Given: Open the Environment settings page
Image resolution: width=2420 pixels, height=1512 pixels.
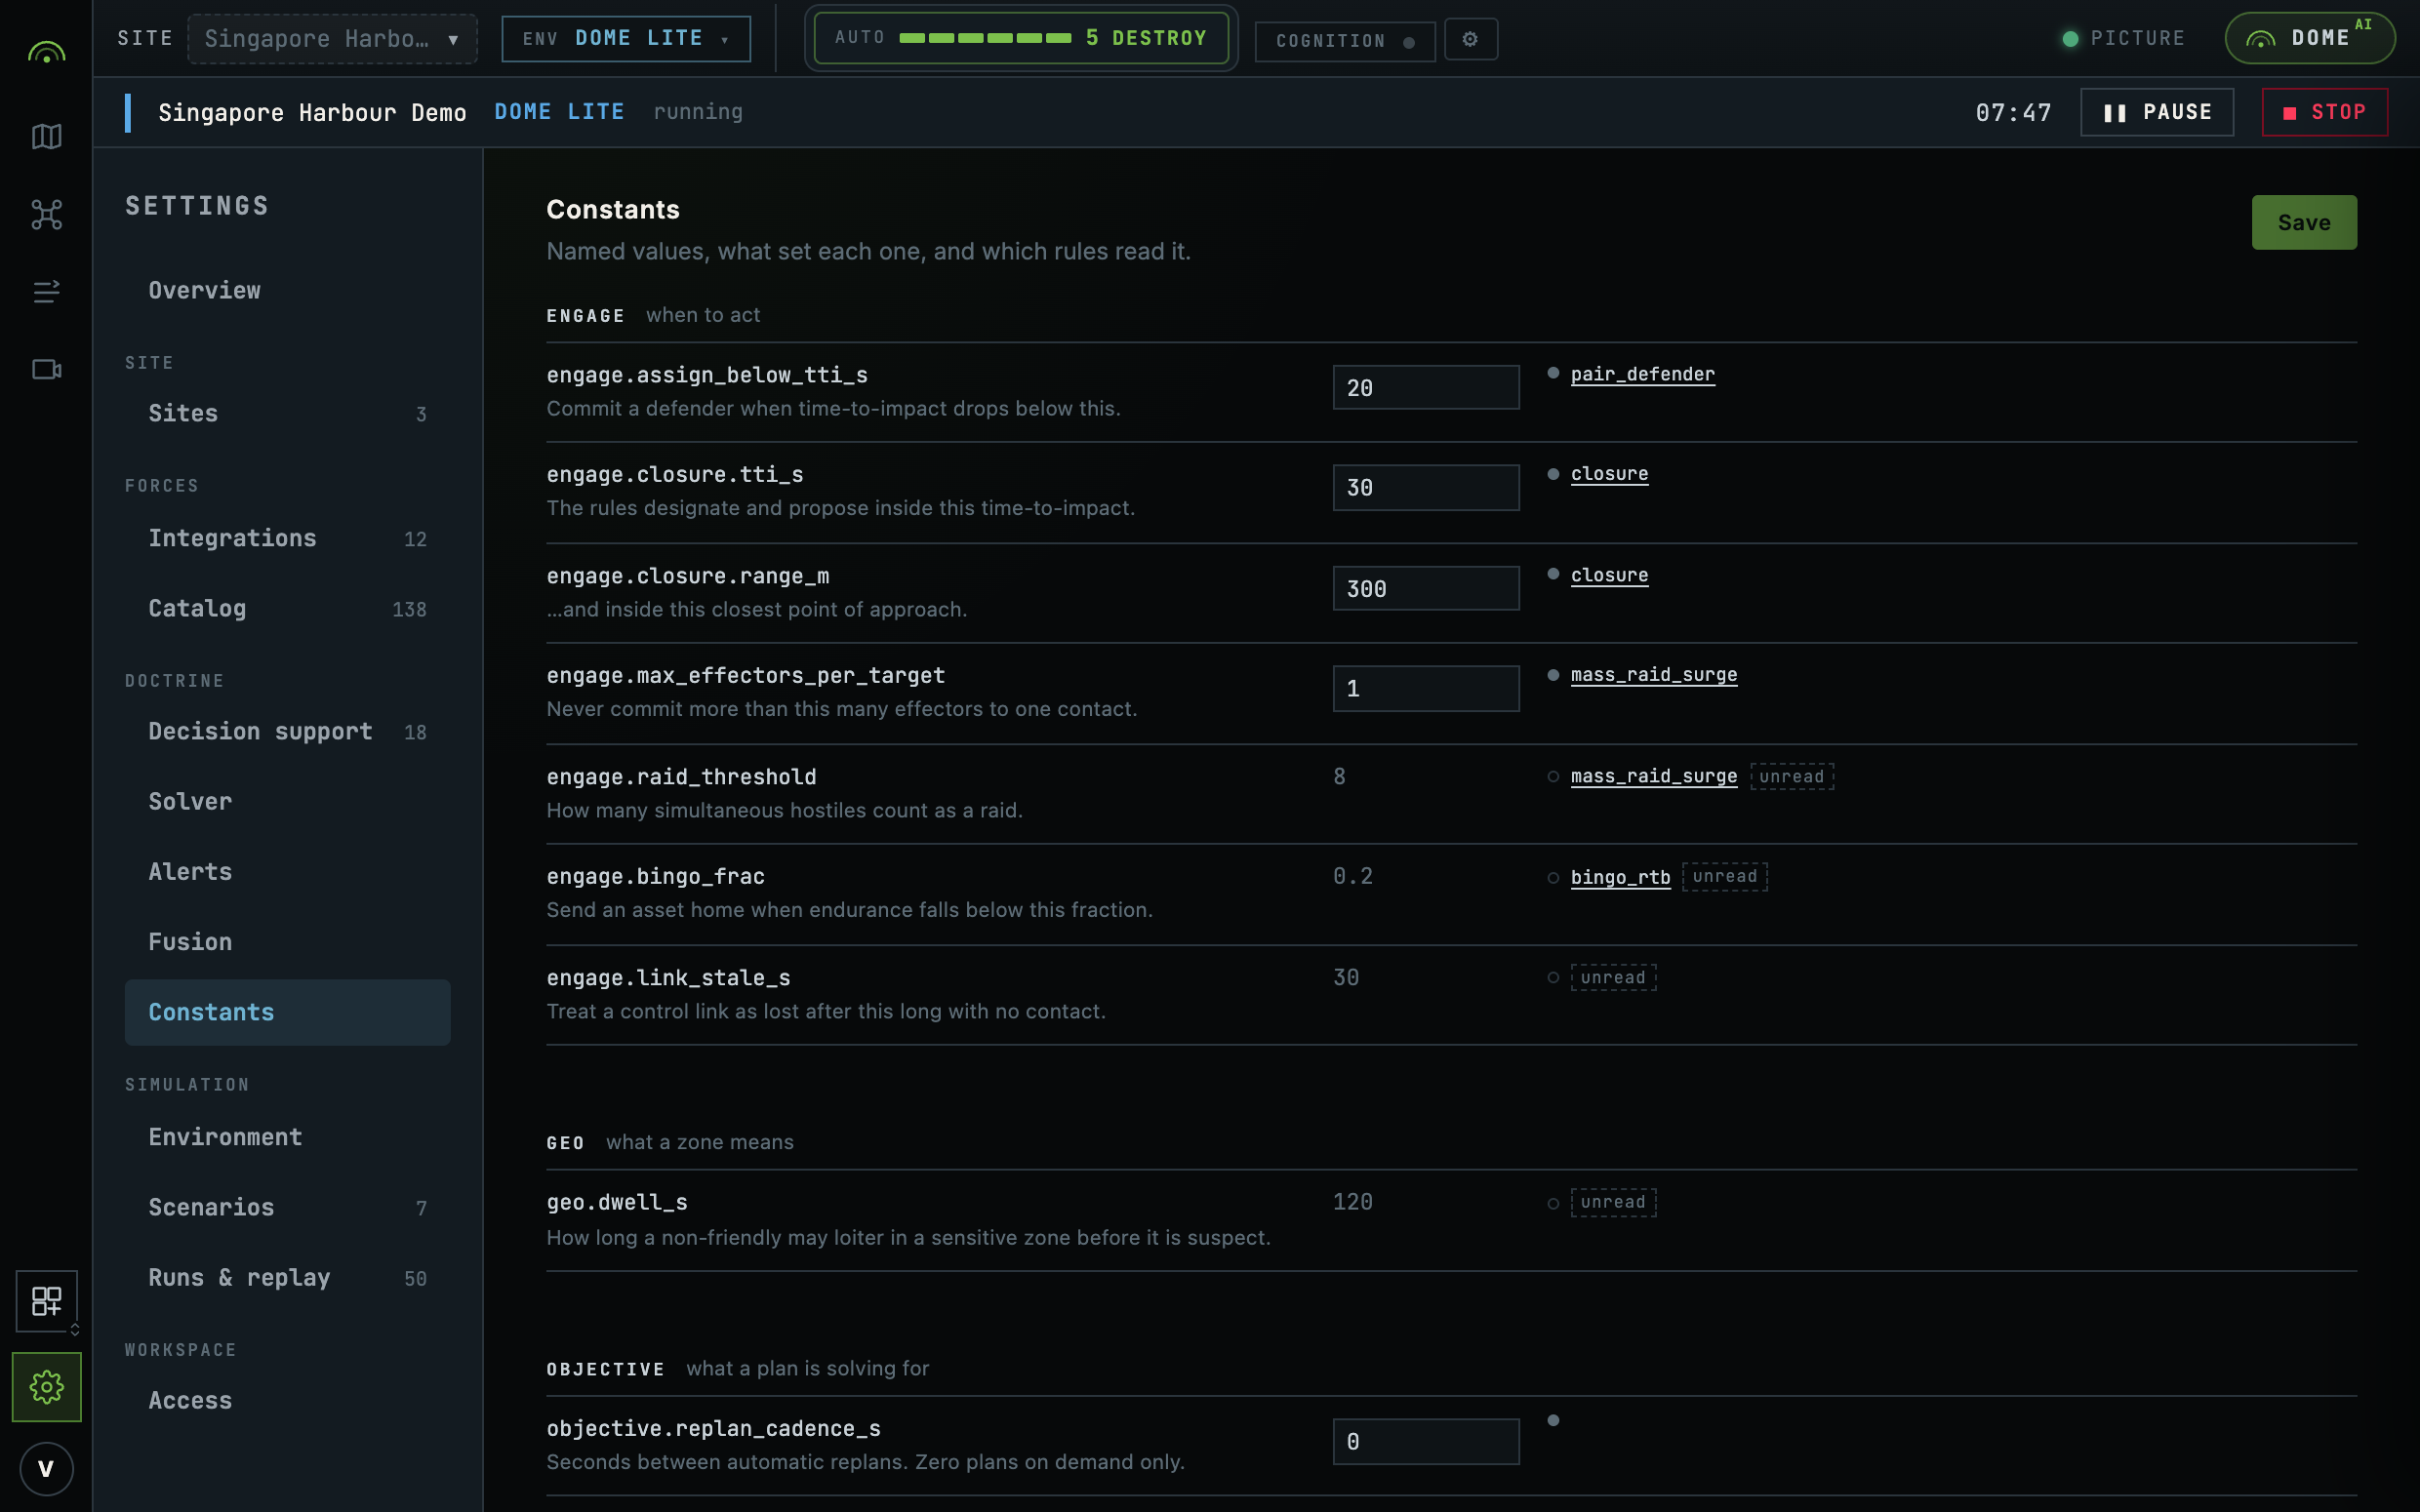Looking at the screenshot, I should tap(287, 1137).
